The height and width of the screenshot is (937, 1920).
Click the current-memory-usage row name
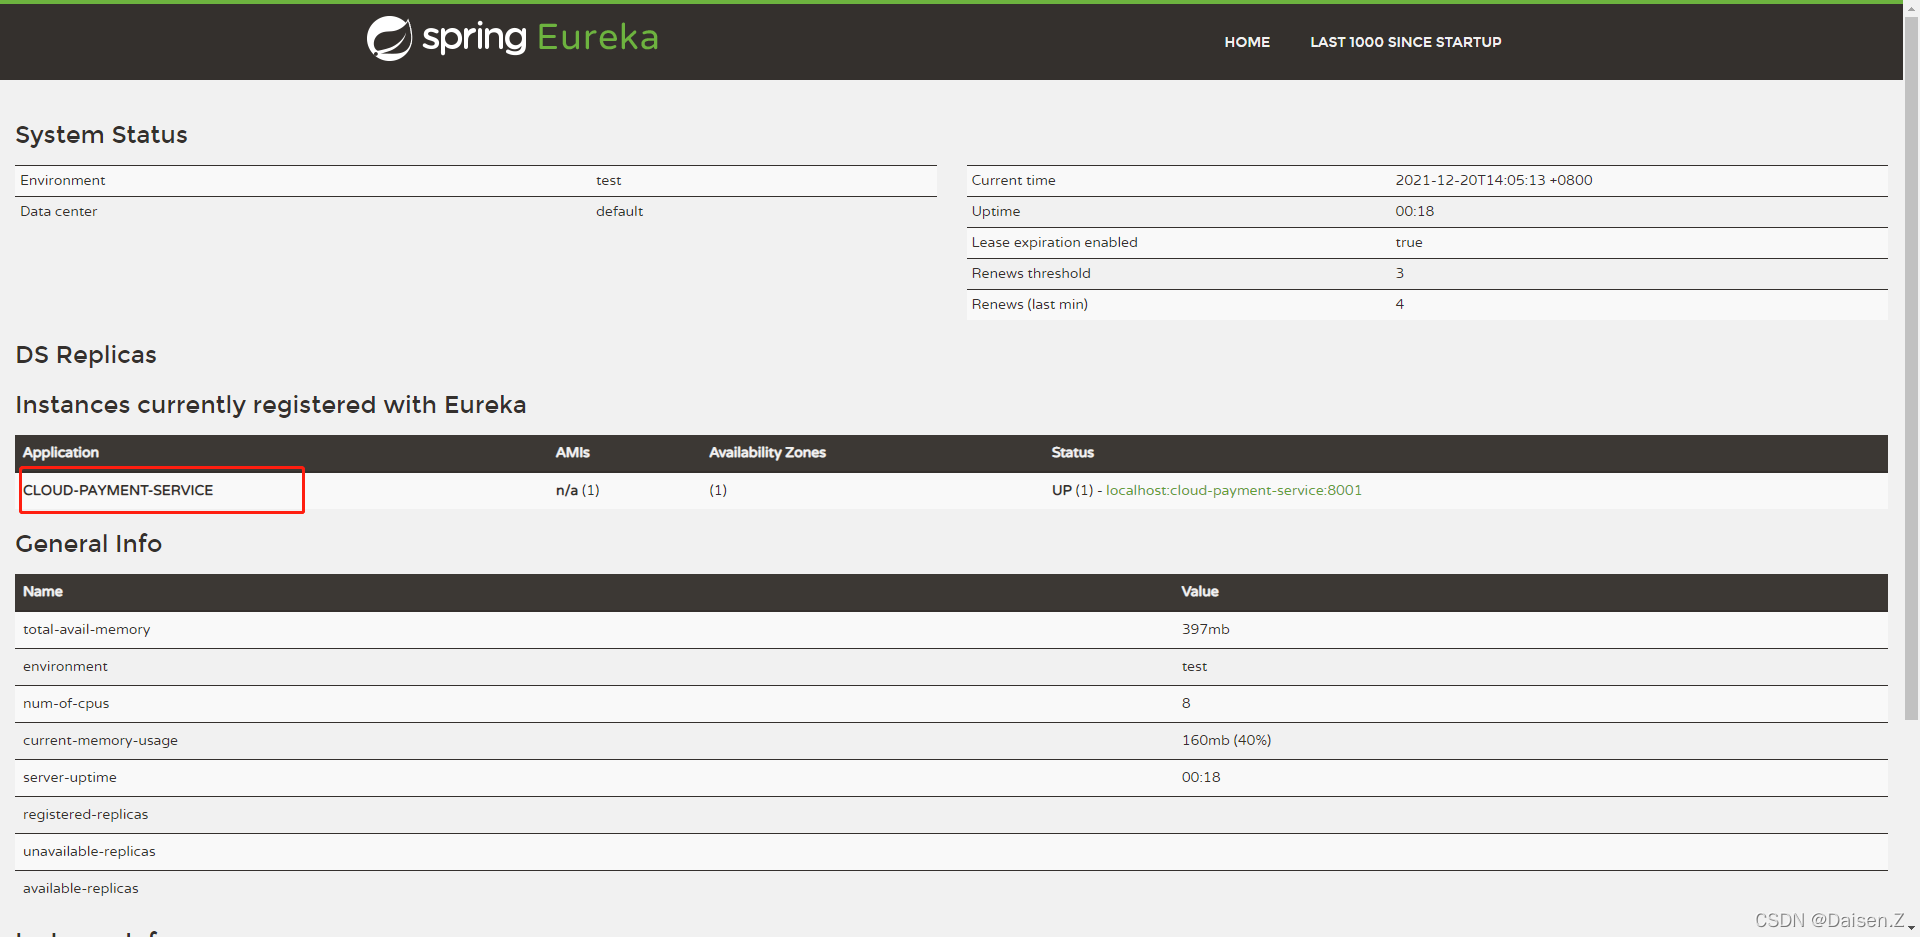(100, 740)
